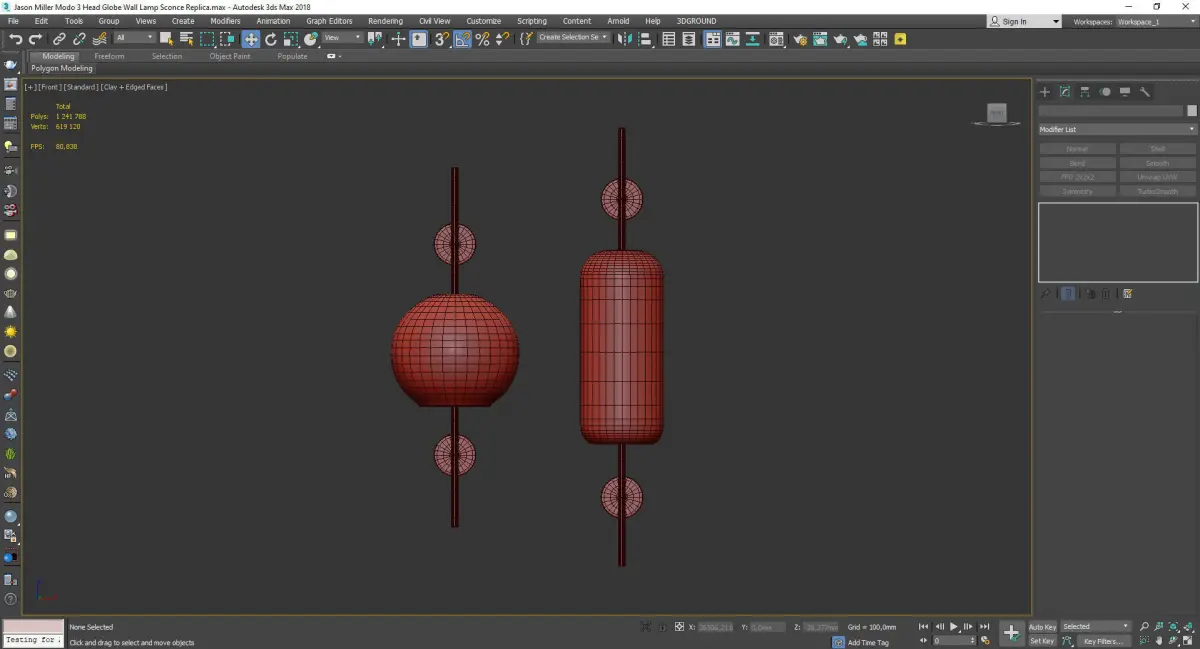Activate the Select Object tool
Viewport: 1200px width, 649px height.
point(166,39)
